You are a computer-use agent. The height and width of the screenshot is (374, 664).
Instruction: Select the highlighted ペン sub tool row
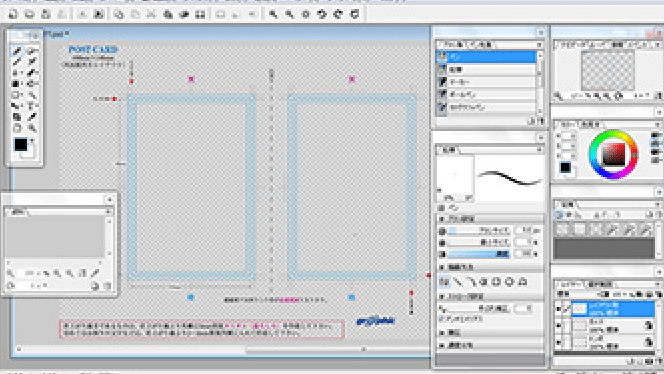[x=486, y=57]
